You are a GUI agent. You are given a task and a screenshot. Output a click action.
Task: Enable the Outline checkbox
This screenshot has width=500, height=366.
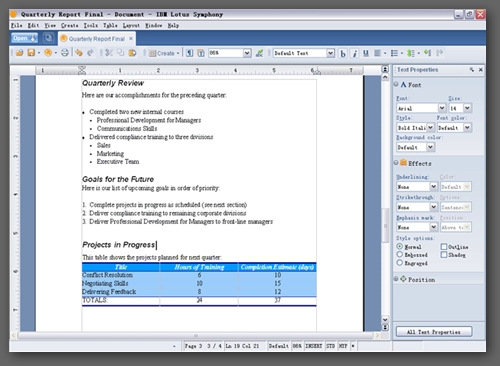[444, 247]
